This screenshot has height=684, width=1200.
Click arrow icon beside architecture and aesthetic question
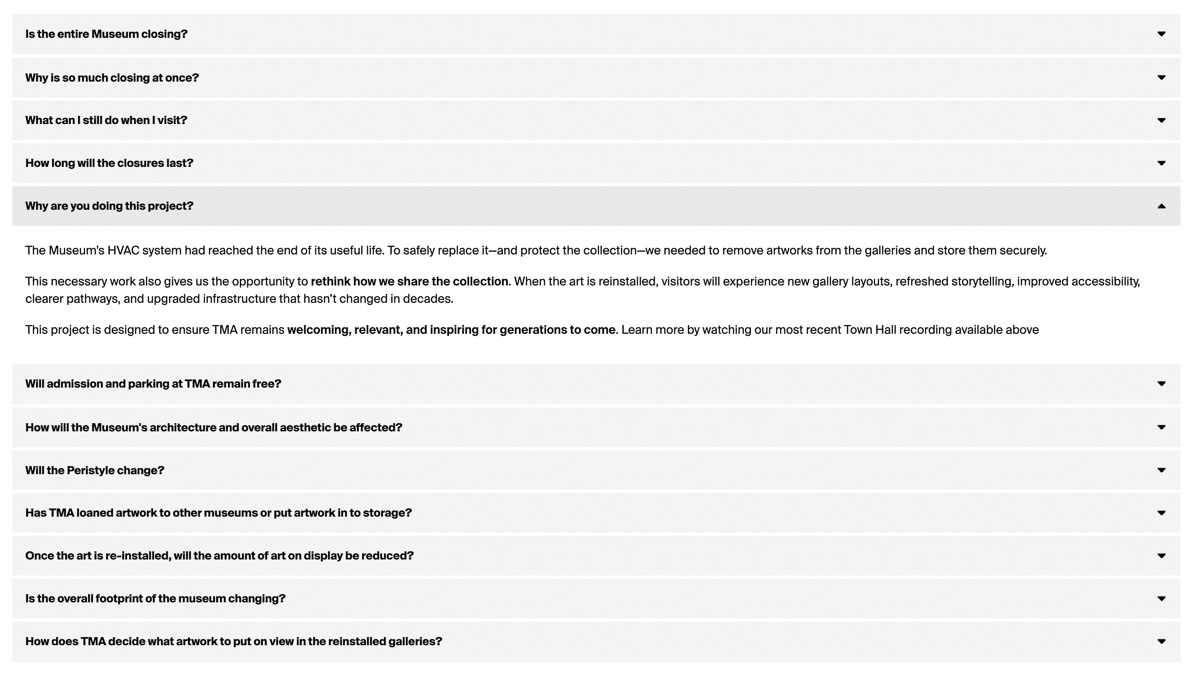(x=1161, y=427)
